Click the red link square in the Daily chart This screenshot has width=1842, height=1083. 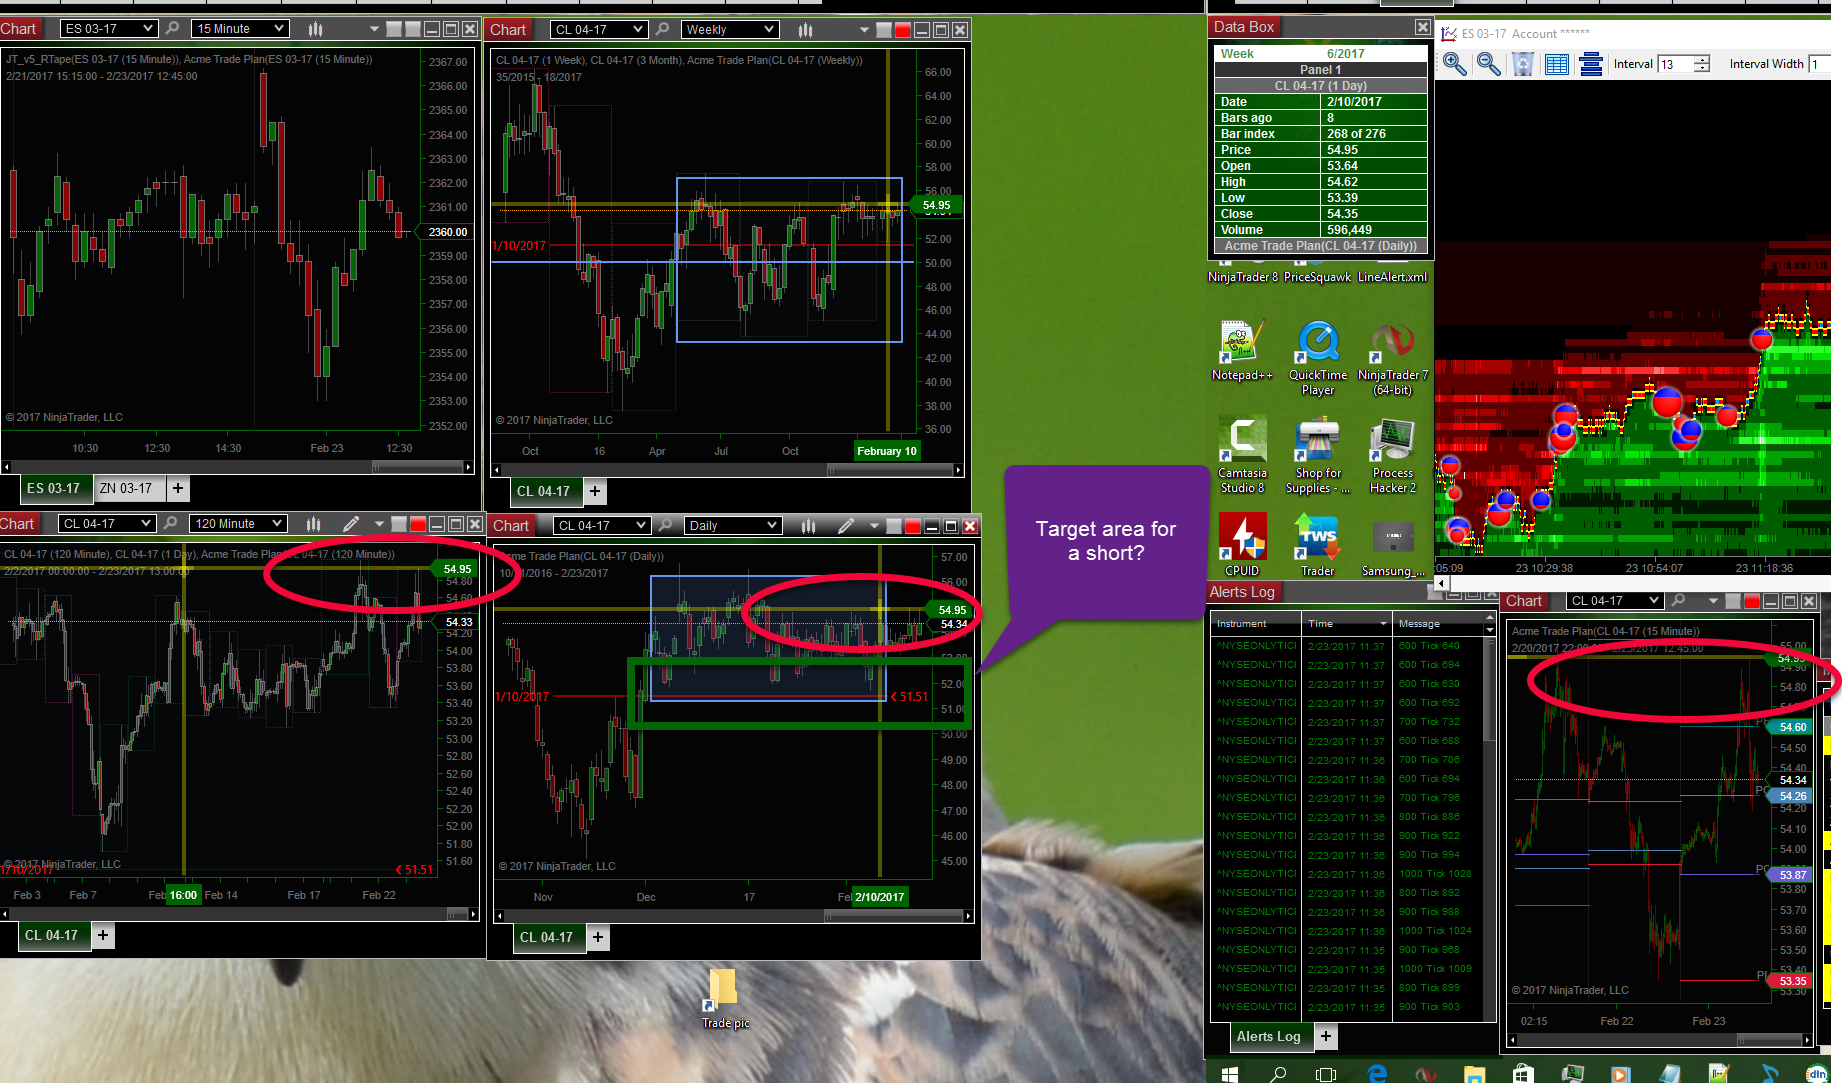click(x=913, y=526)
